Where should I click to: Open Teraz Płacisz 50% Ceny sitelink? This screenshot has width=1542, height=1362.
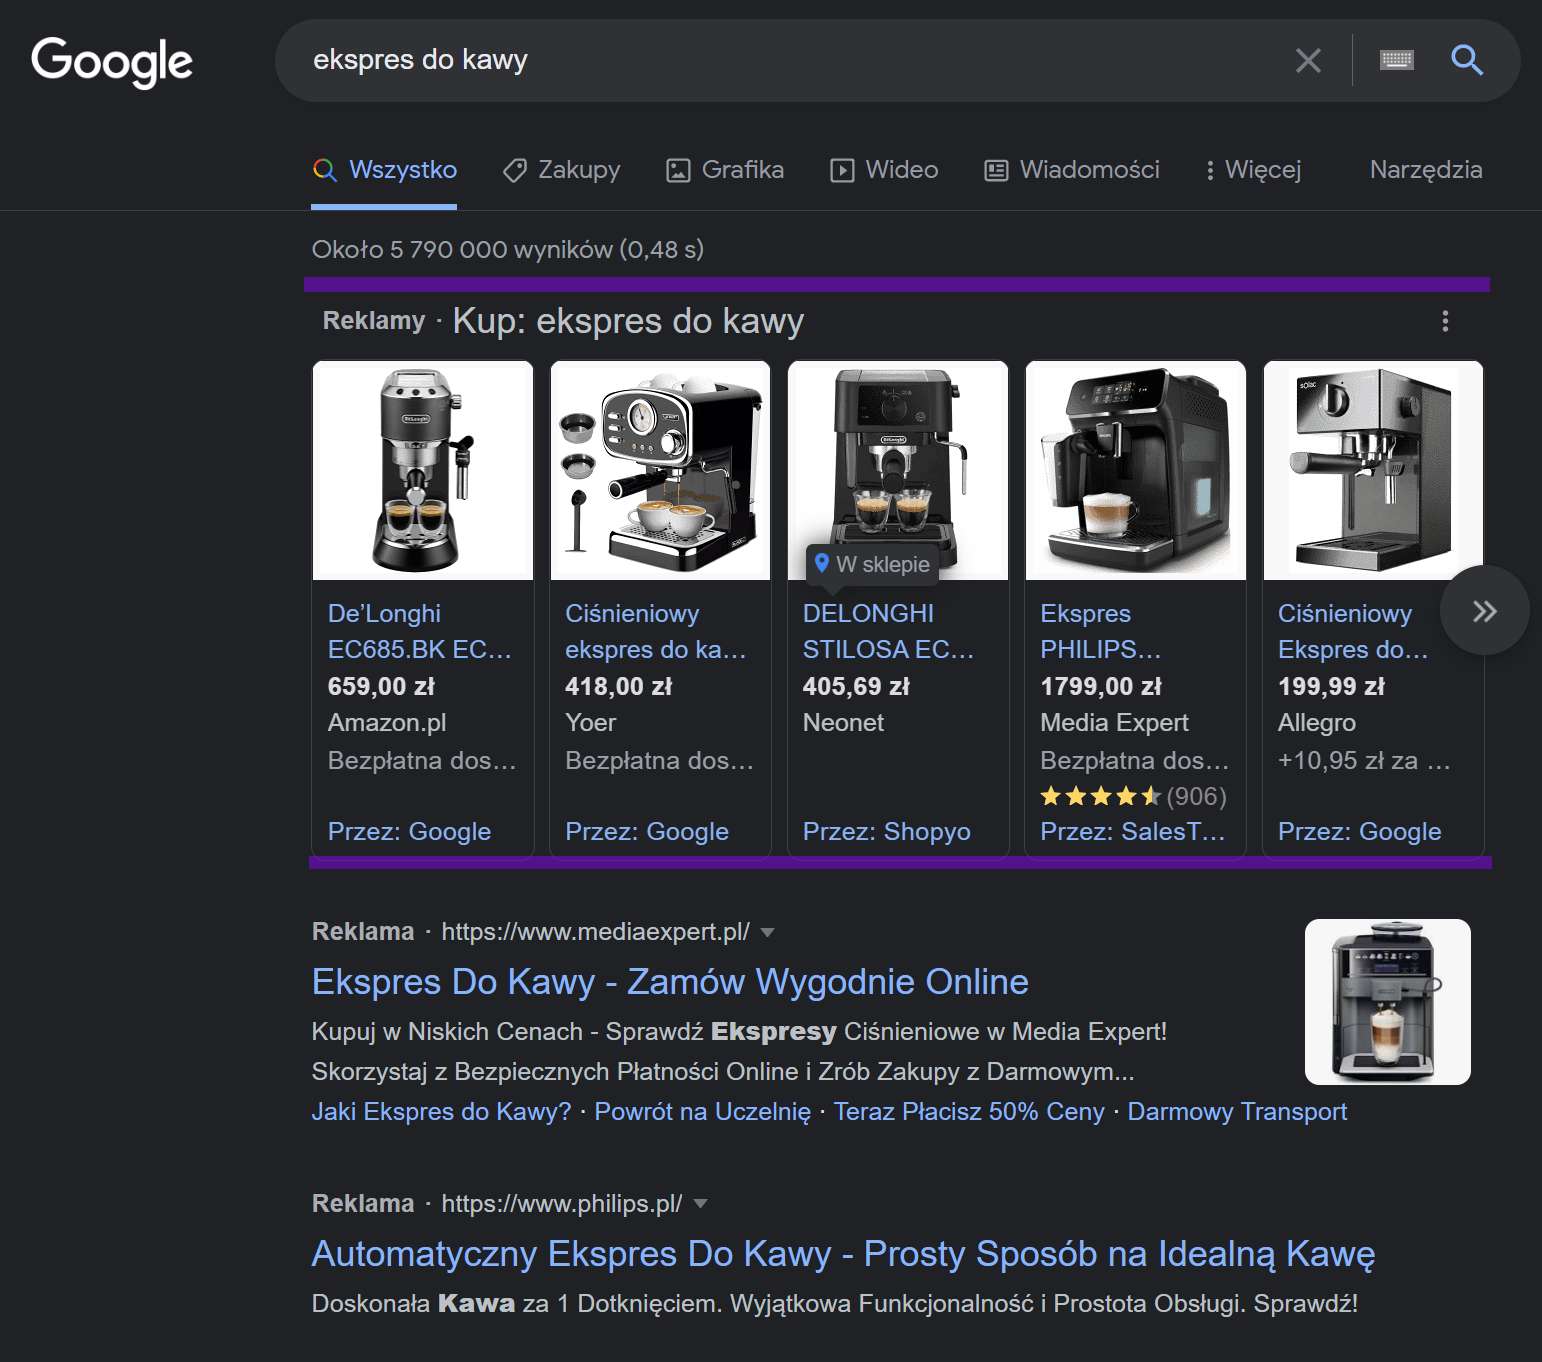tap(969, 1112)
